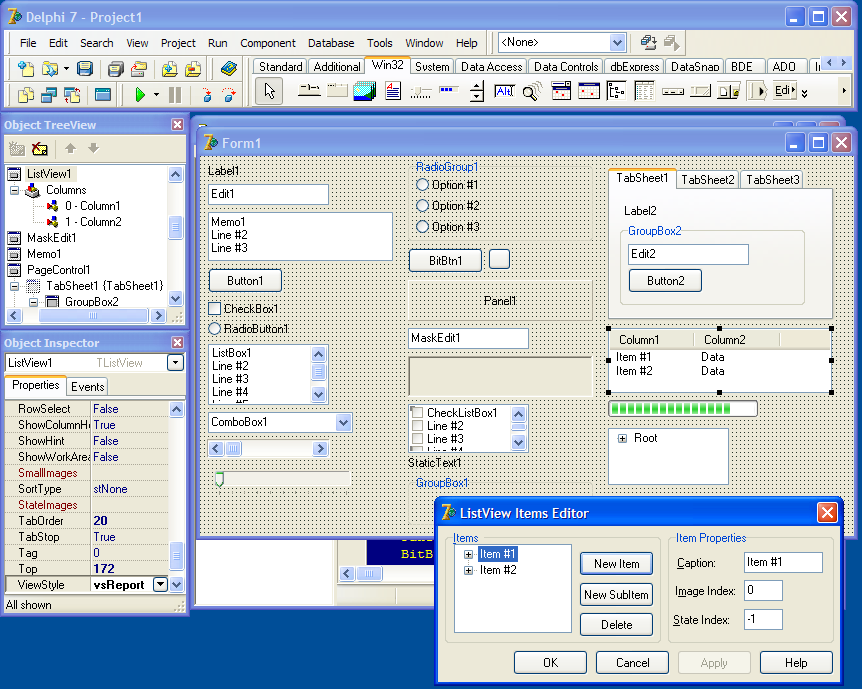Pick the HotKey component in palette
The width and height of the screenshot is (862, 689).
[x=504, y=91]
